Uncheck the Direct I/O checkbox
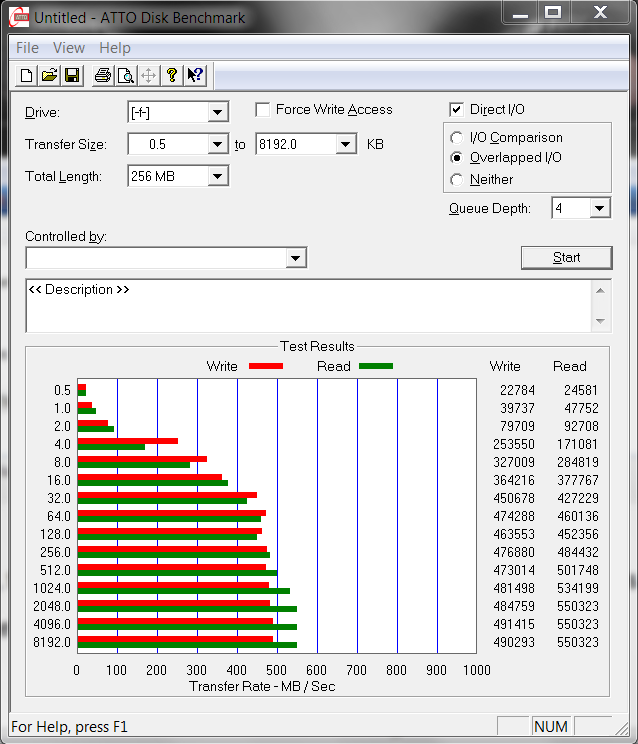 pos(457,110)
